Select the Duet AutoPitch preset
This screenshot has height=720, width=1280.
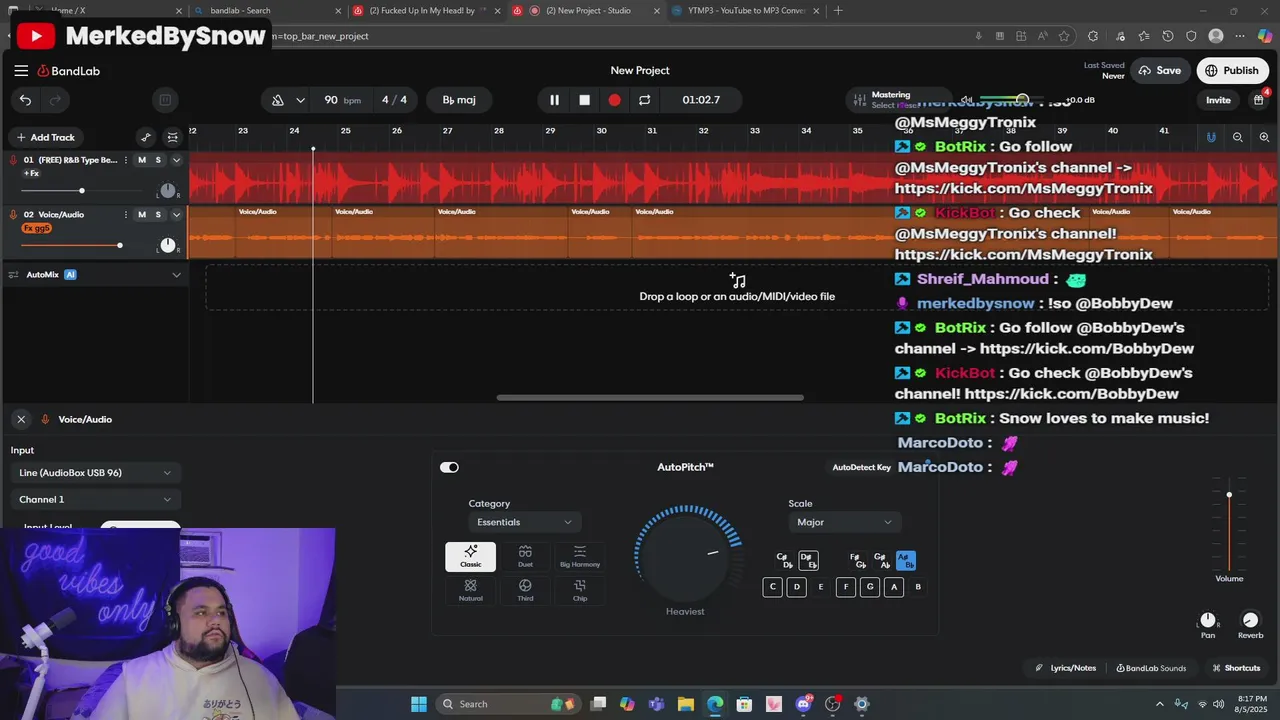click(525, 557)
